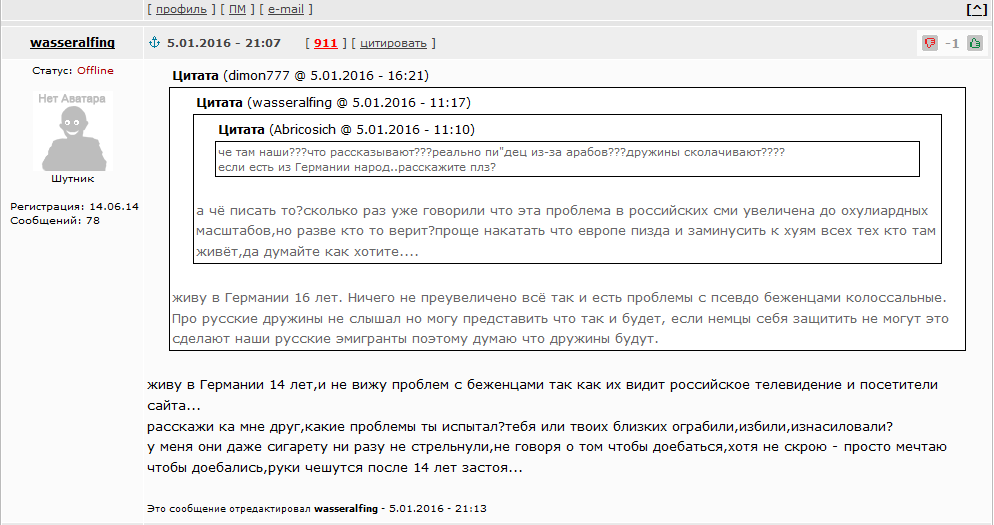Quote the post with цитировать

tap(393, 43)
